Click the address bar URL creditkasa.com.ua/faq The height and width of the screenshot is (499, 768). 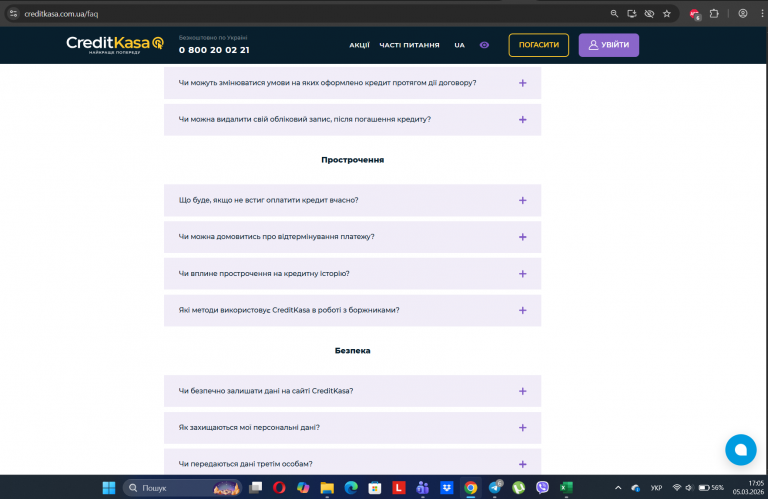[x=61, y=14]
